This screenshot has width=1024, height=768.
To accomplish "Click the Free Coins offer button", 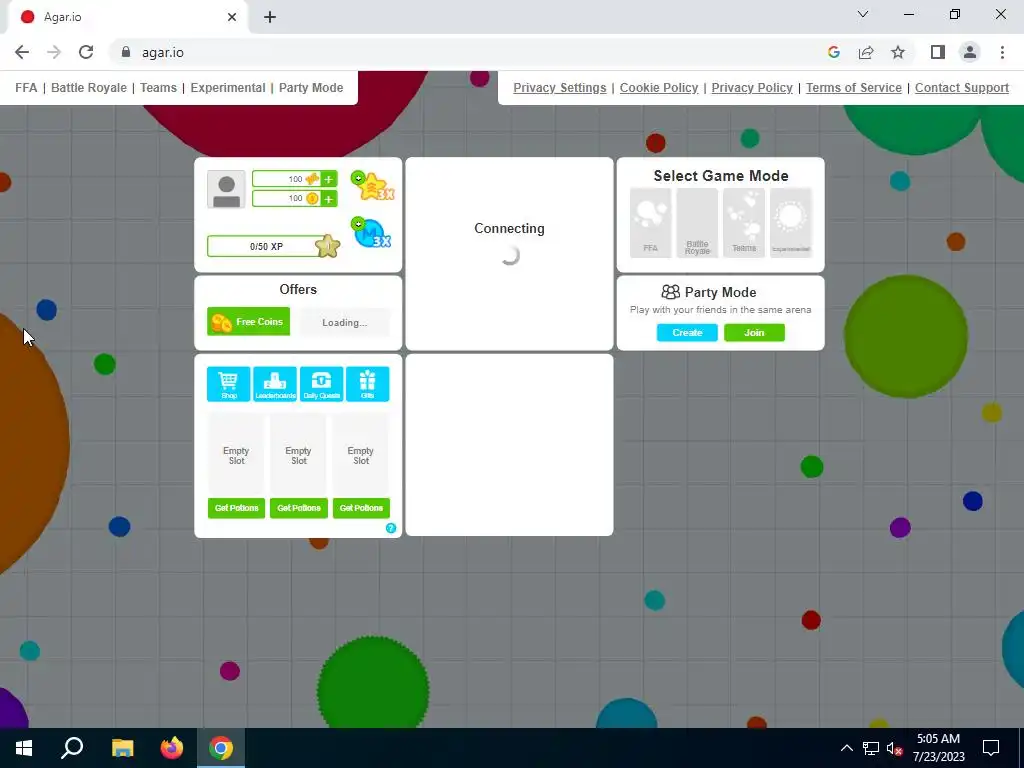I will tap(248, 321).
